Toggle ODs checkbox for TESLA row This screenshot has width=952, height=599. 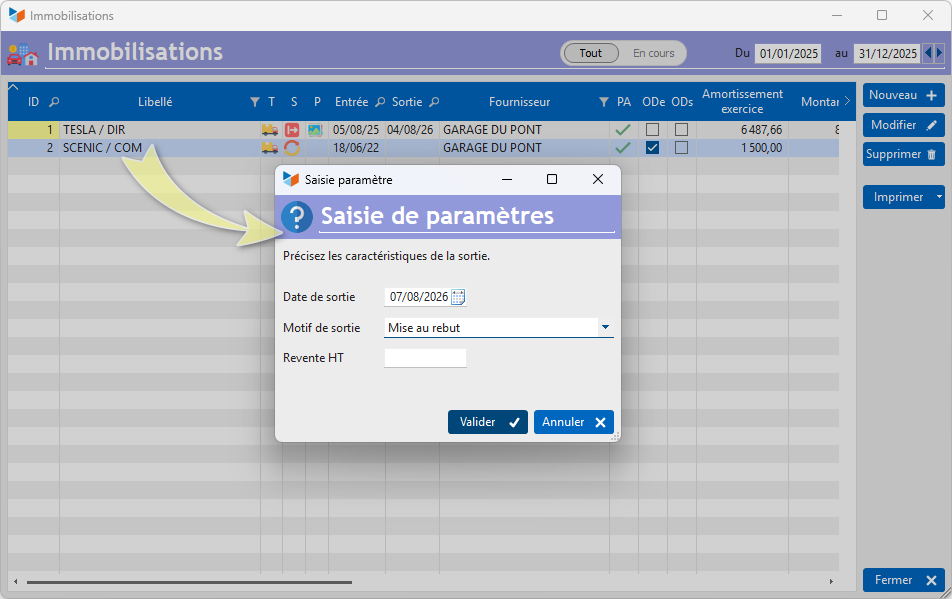[681, 130]
